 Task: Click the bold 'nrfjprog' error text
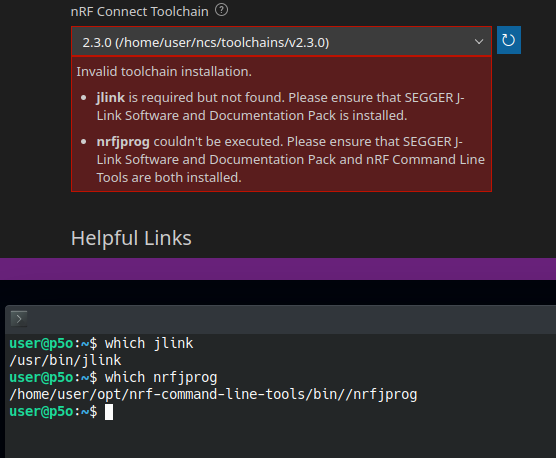pyautogui.click(x=123, y=142)
